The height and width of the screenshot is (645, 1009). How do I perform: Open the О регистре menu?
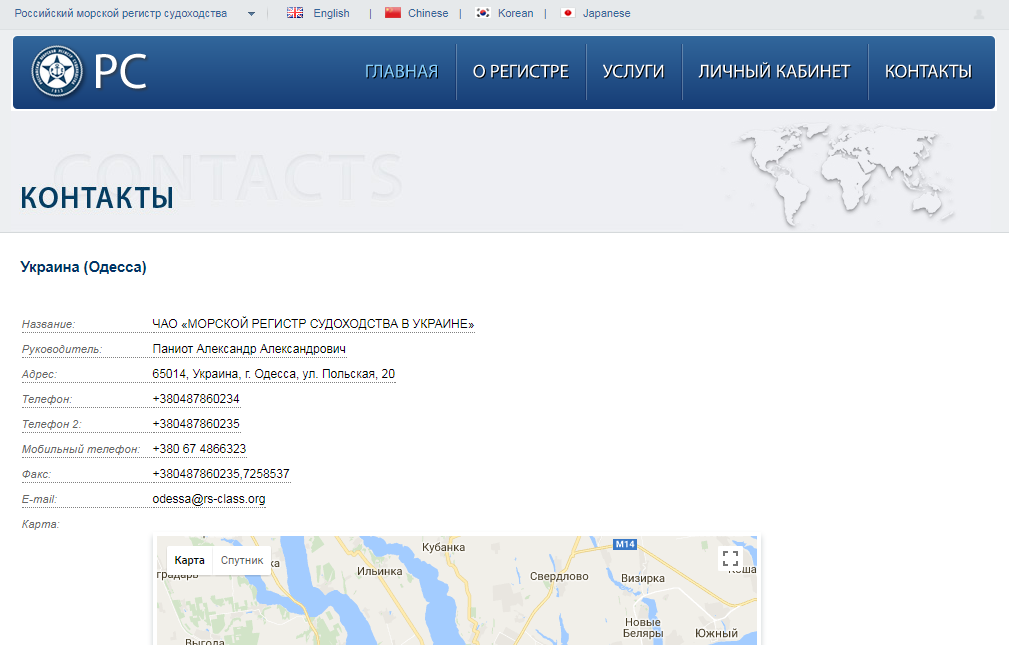click(x=520, y=71)
